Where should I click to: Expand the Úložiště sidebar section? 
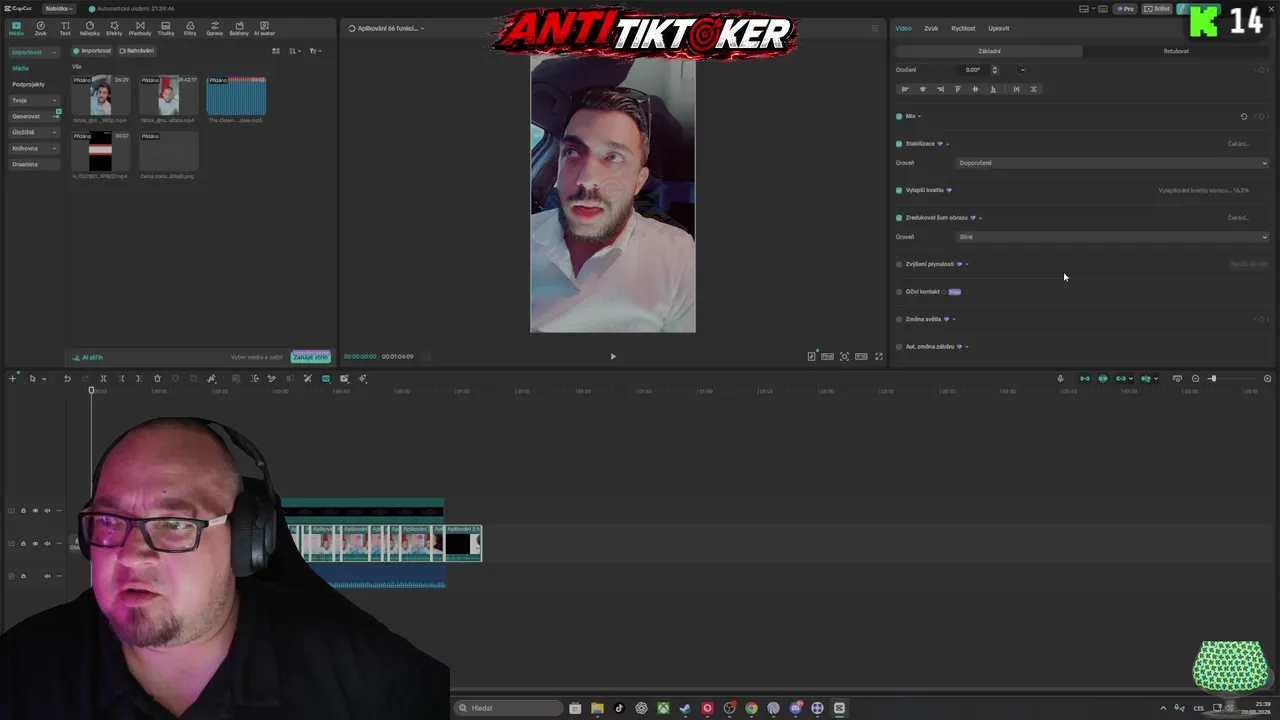34,132
